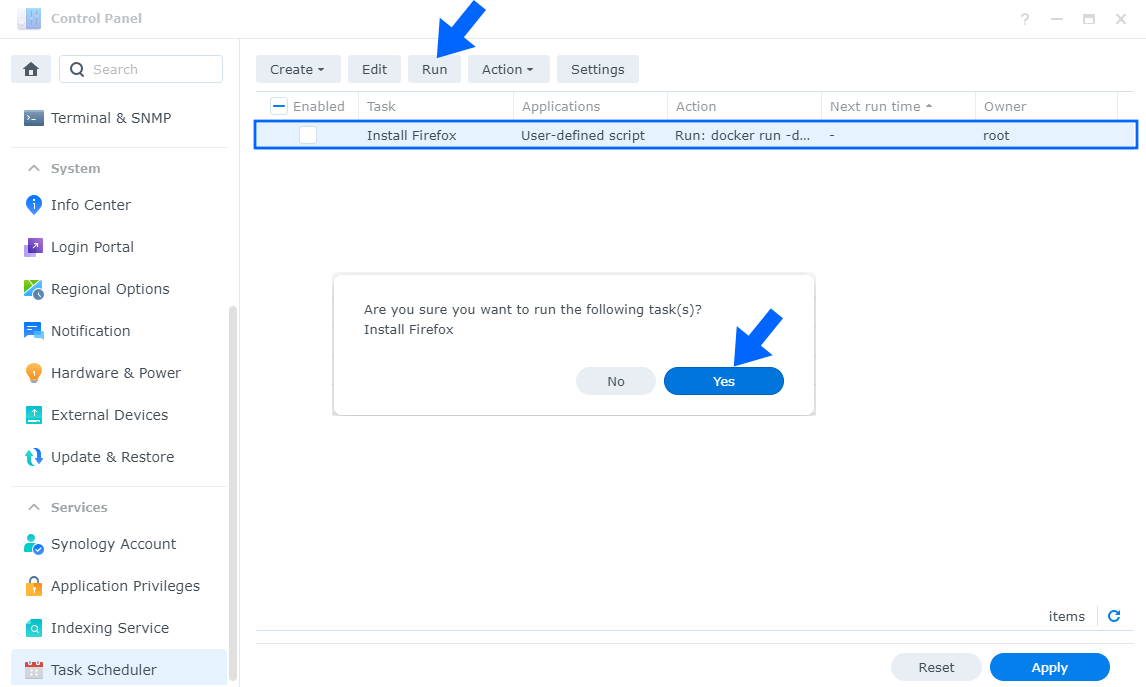This screenshot has width=1146, height=687.
Task: Confirm with the Yes button
Action: (724, 382)
